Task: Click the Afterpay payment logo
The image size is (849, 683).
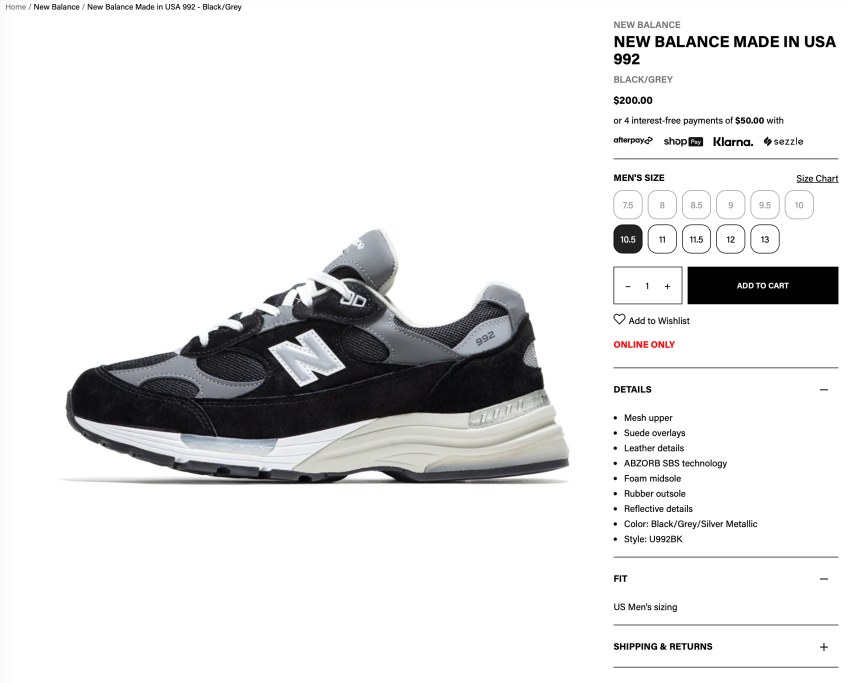Action: [633, 141]
